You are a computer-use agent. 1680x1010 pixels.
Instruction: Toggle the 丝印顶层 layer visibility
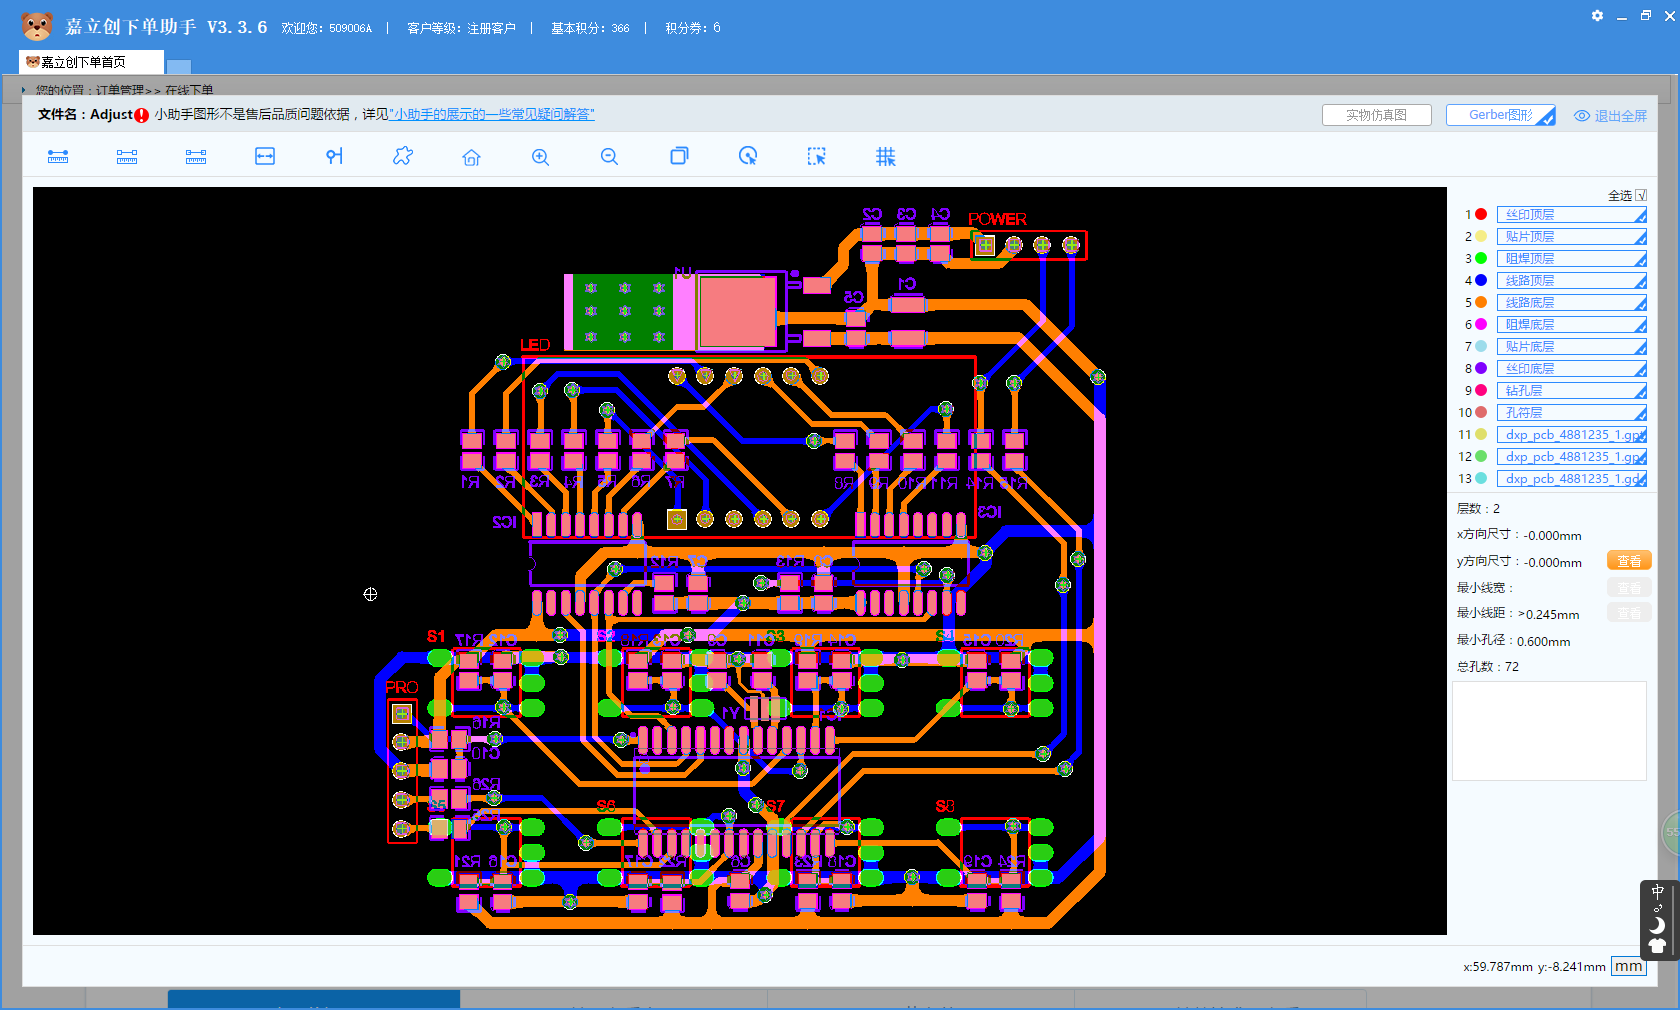point(1572,215)
